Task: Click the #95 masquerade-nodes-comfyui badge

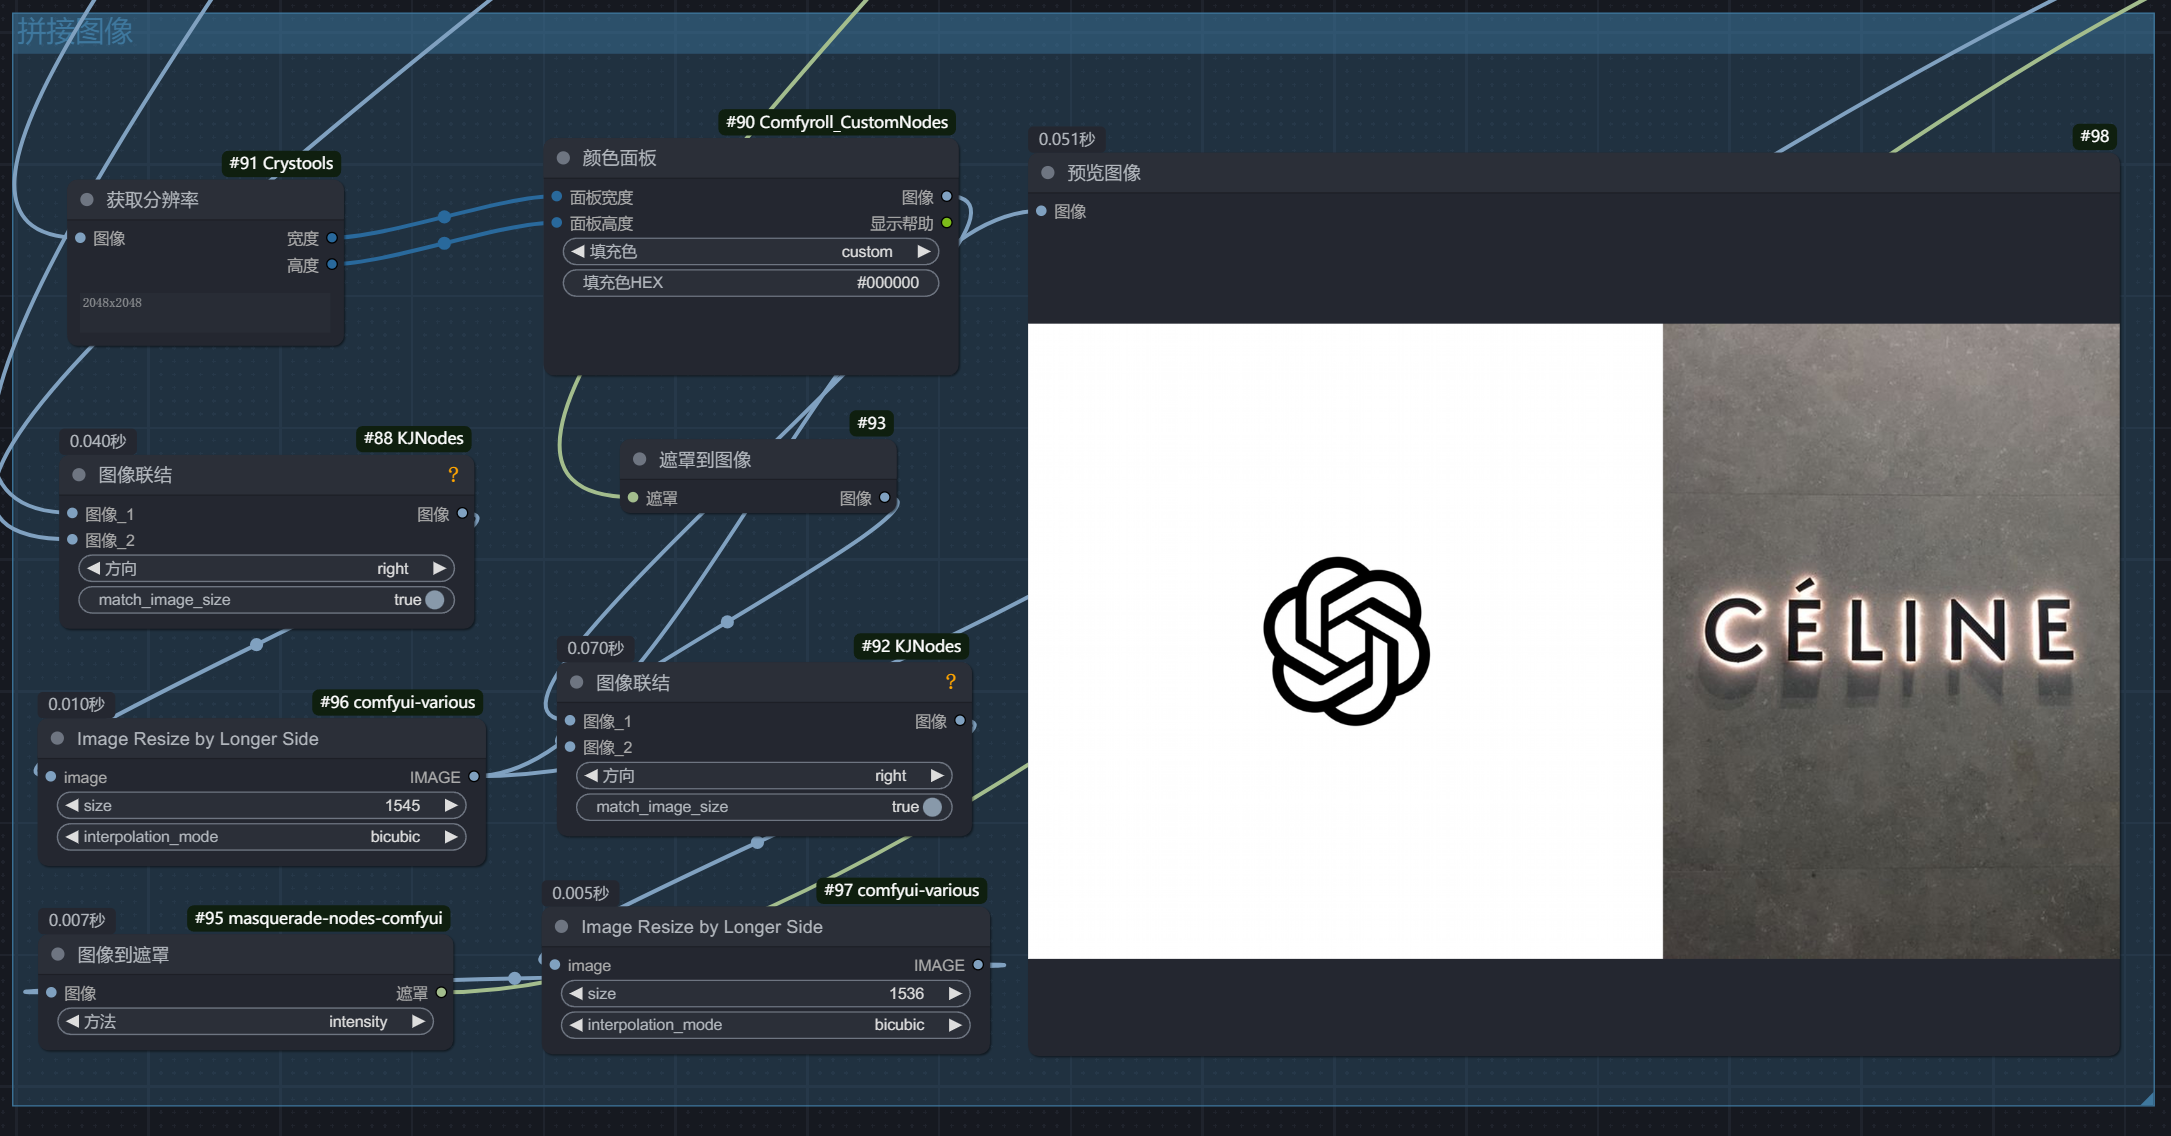Action: (318, 918)
